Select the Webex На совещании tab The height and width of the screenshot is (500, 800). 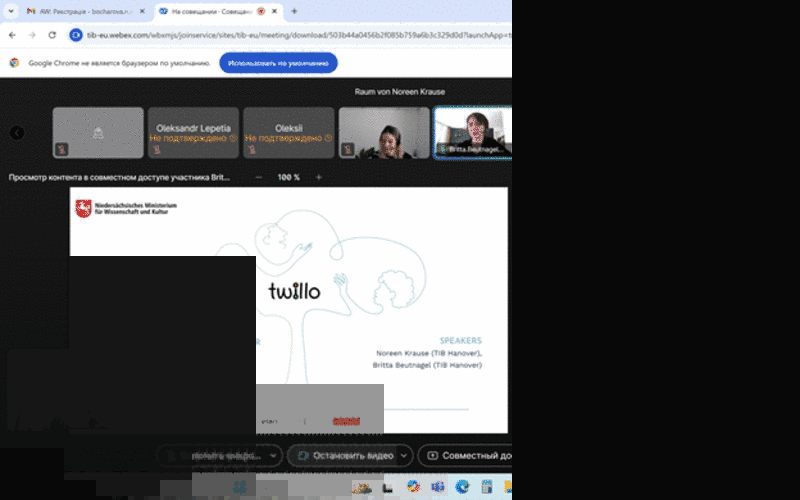[218, 11]
